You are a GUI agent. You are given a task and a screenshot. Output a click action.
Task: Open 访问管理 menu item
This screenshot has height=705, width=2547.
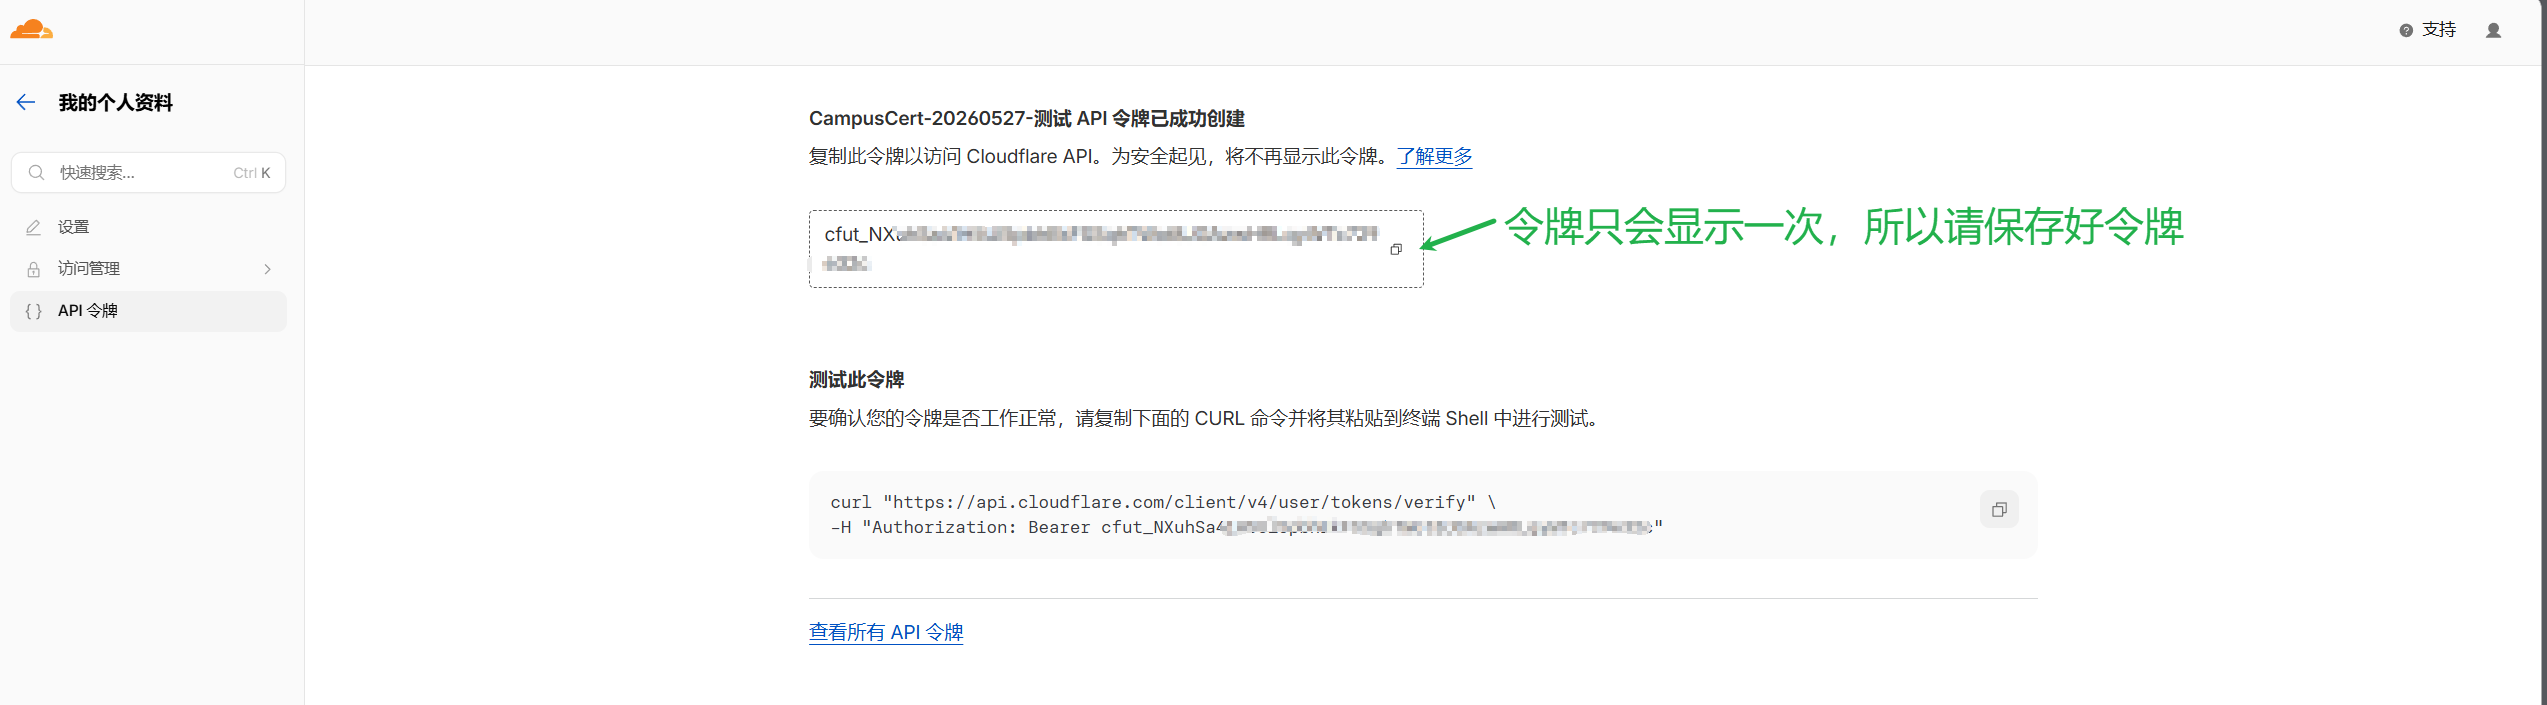tap(148, 269)
